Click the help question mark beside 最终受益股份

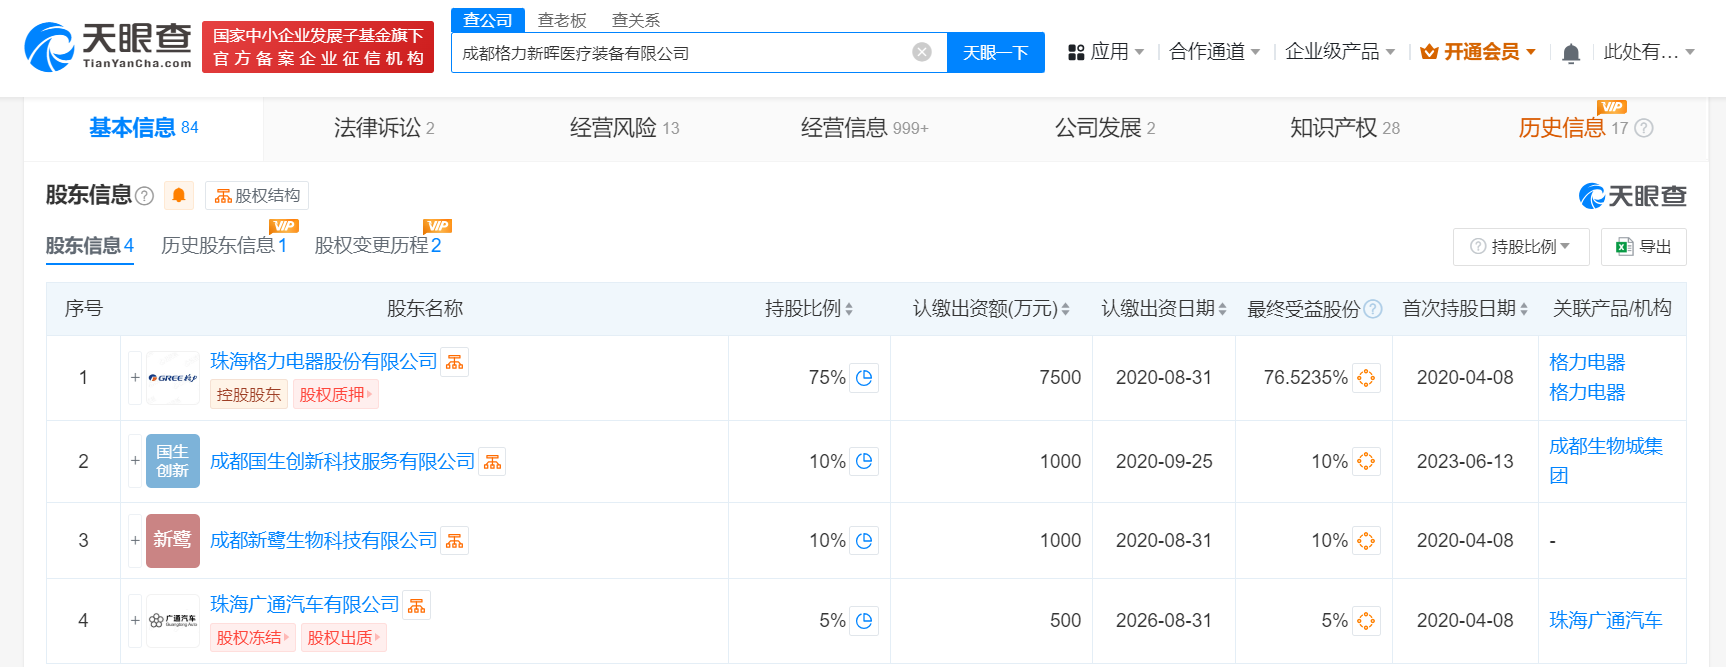1373,309
